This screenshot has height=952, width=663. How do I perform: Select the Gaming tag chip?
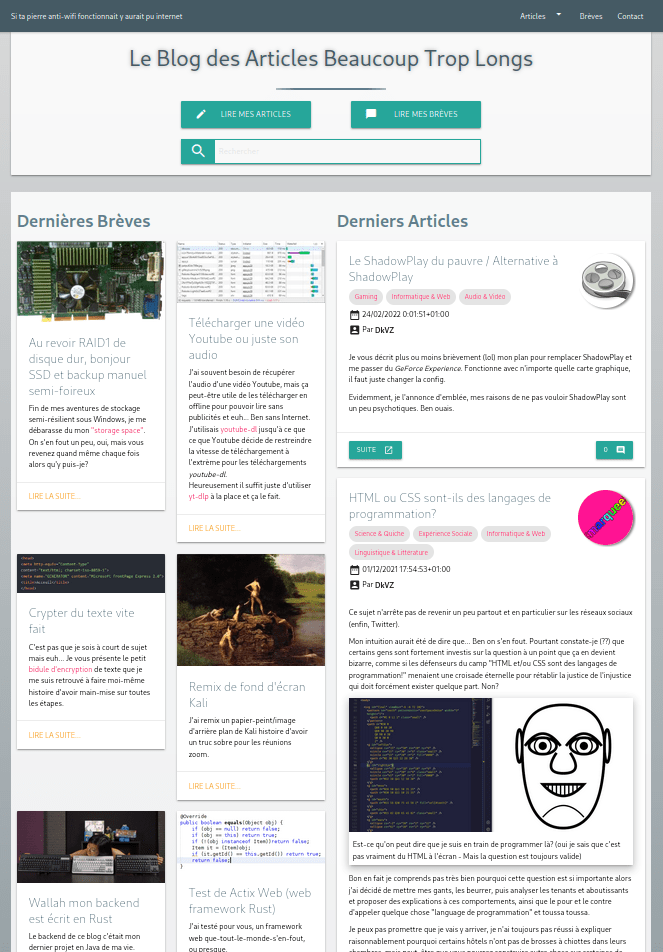click(366, 297)
